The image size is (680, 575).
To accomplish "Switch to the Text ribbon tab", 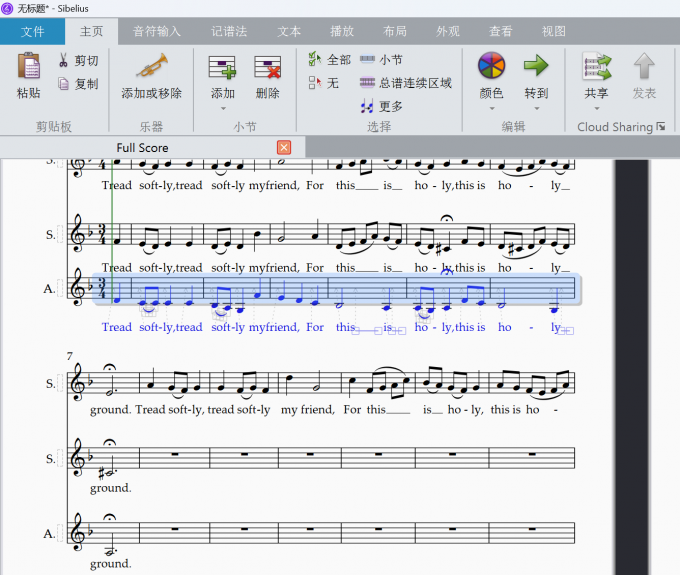I will (289, 31).
